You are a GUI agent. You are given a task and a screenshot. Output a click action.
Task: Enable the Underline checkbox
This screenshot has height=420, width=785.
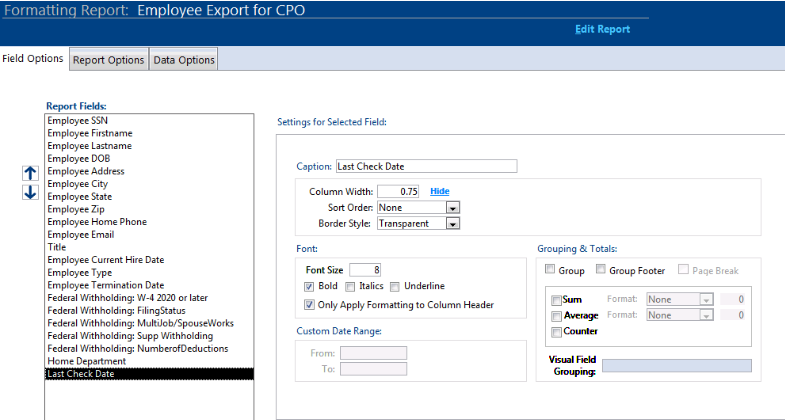point(395,286)
